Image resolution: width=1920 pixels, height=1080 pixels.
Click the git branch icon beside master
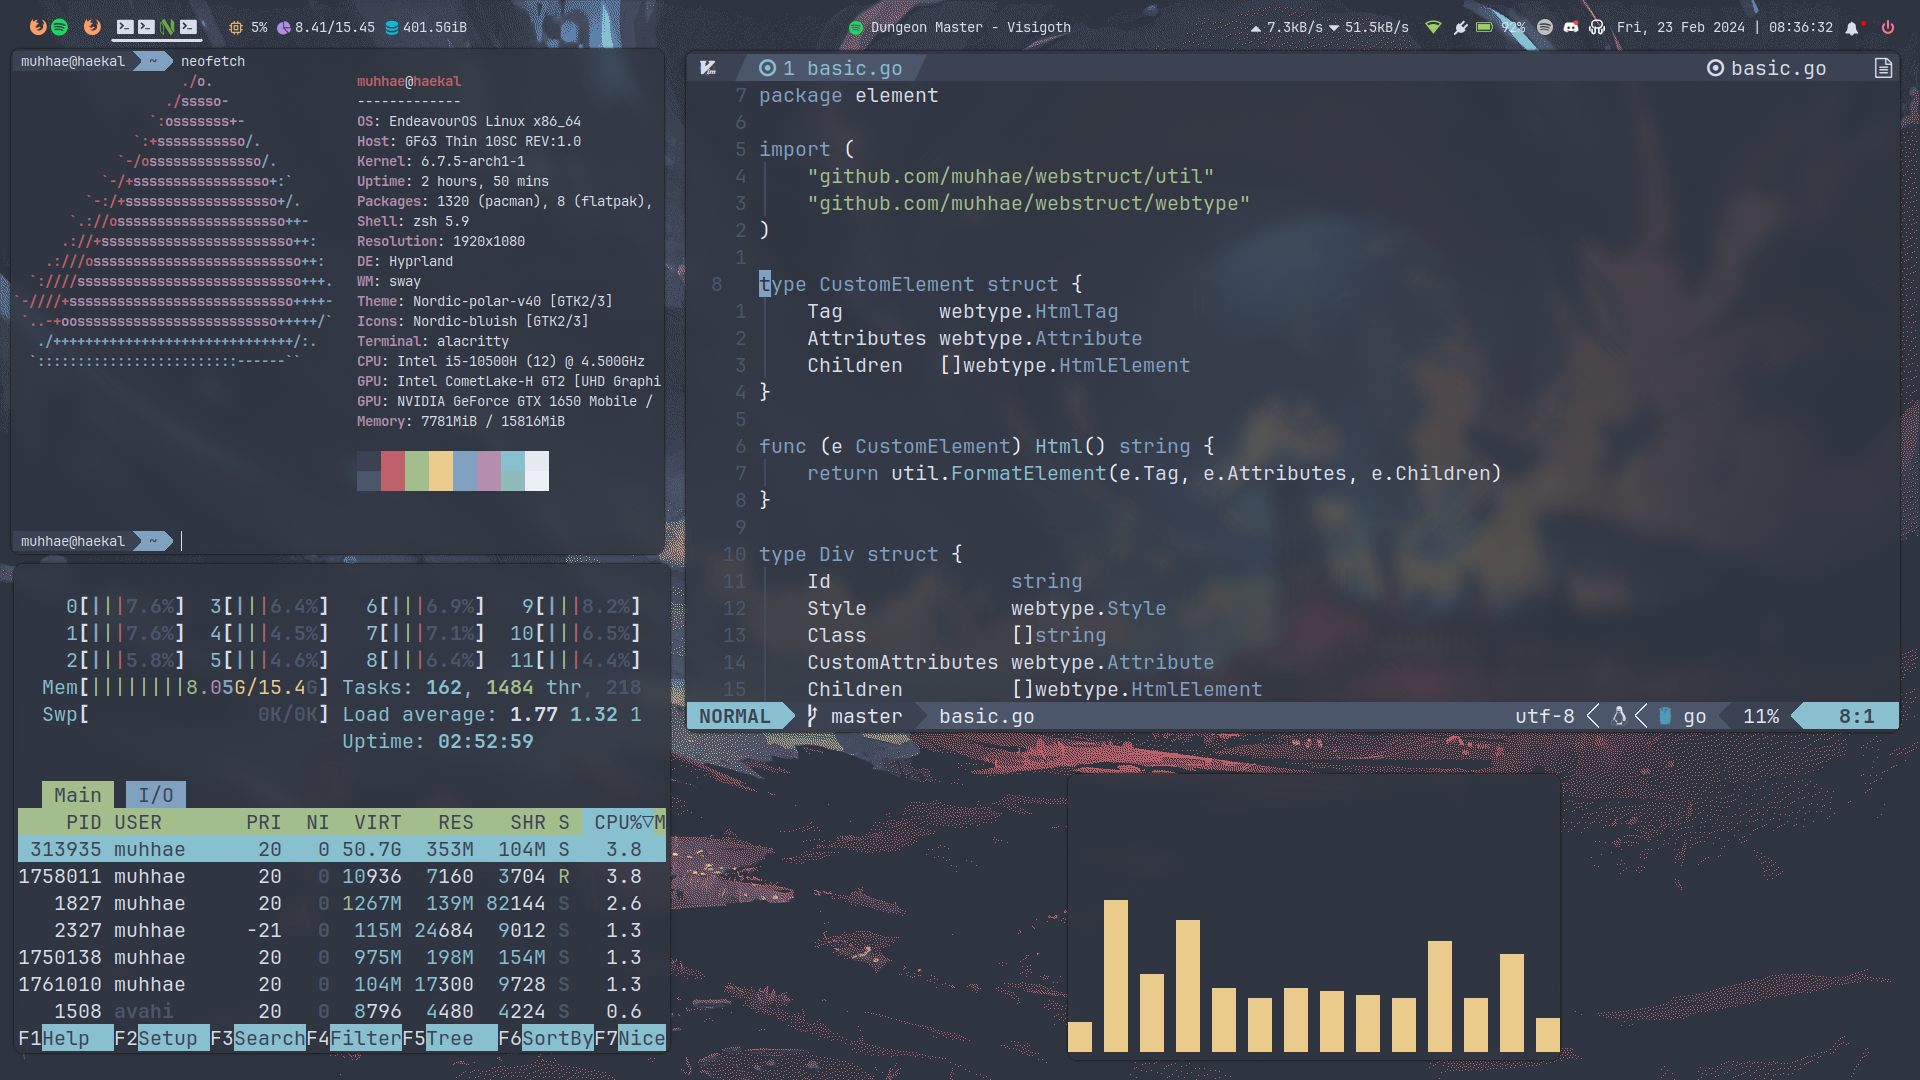pos(813,716)
